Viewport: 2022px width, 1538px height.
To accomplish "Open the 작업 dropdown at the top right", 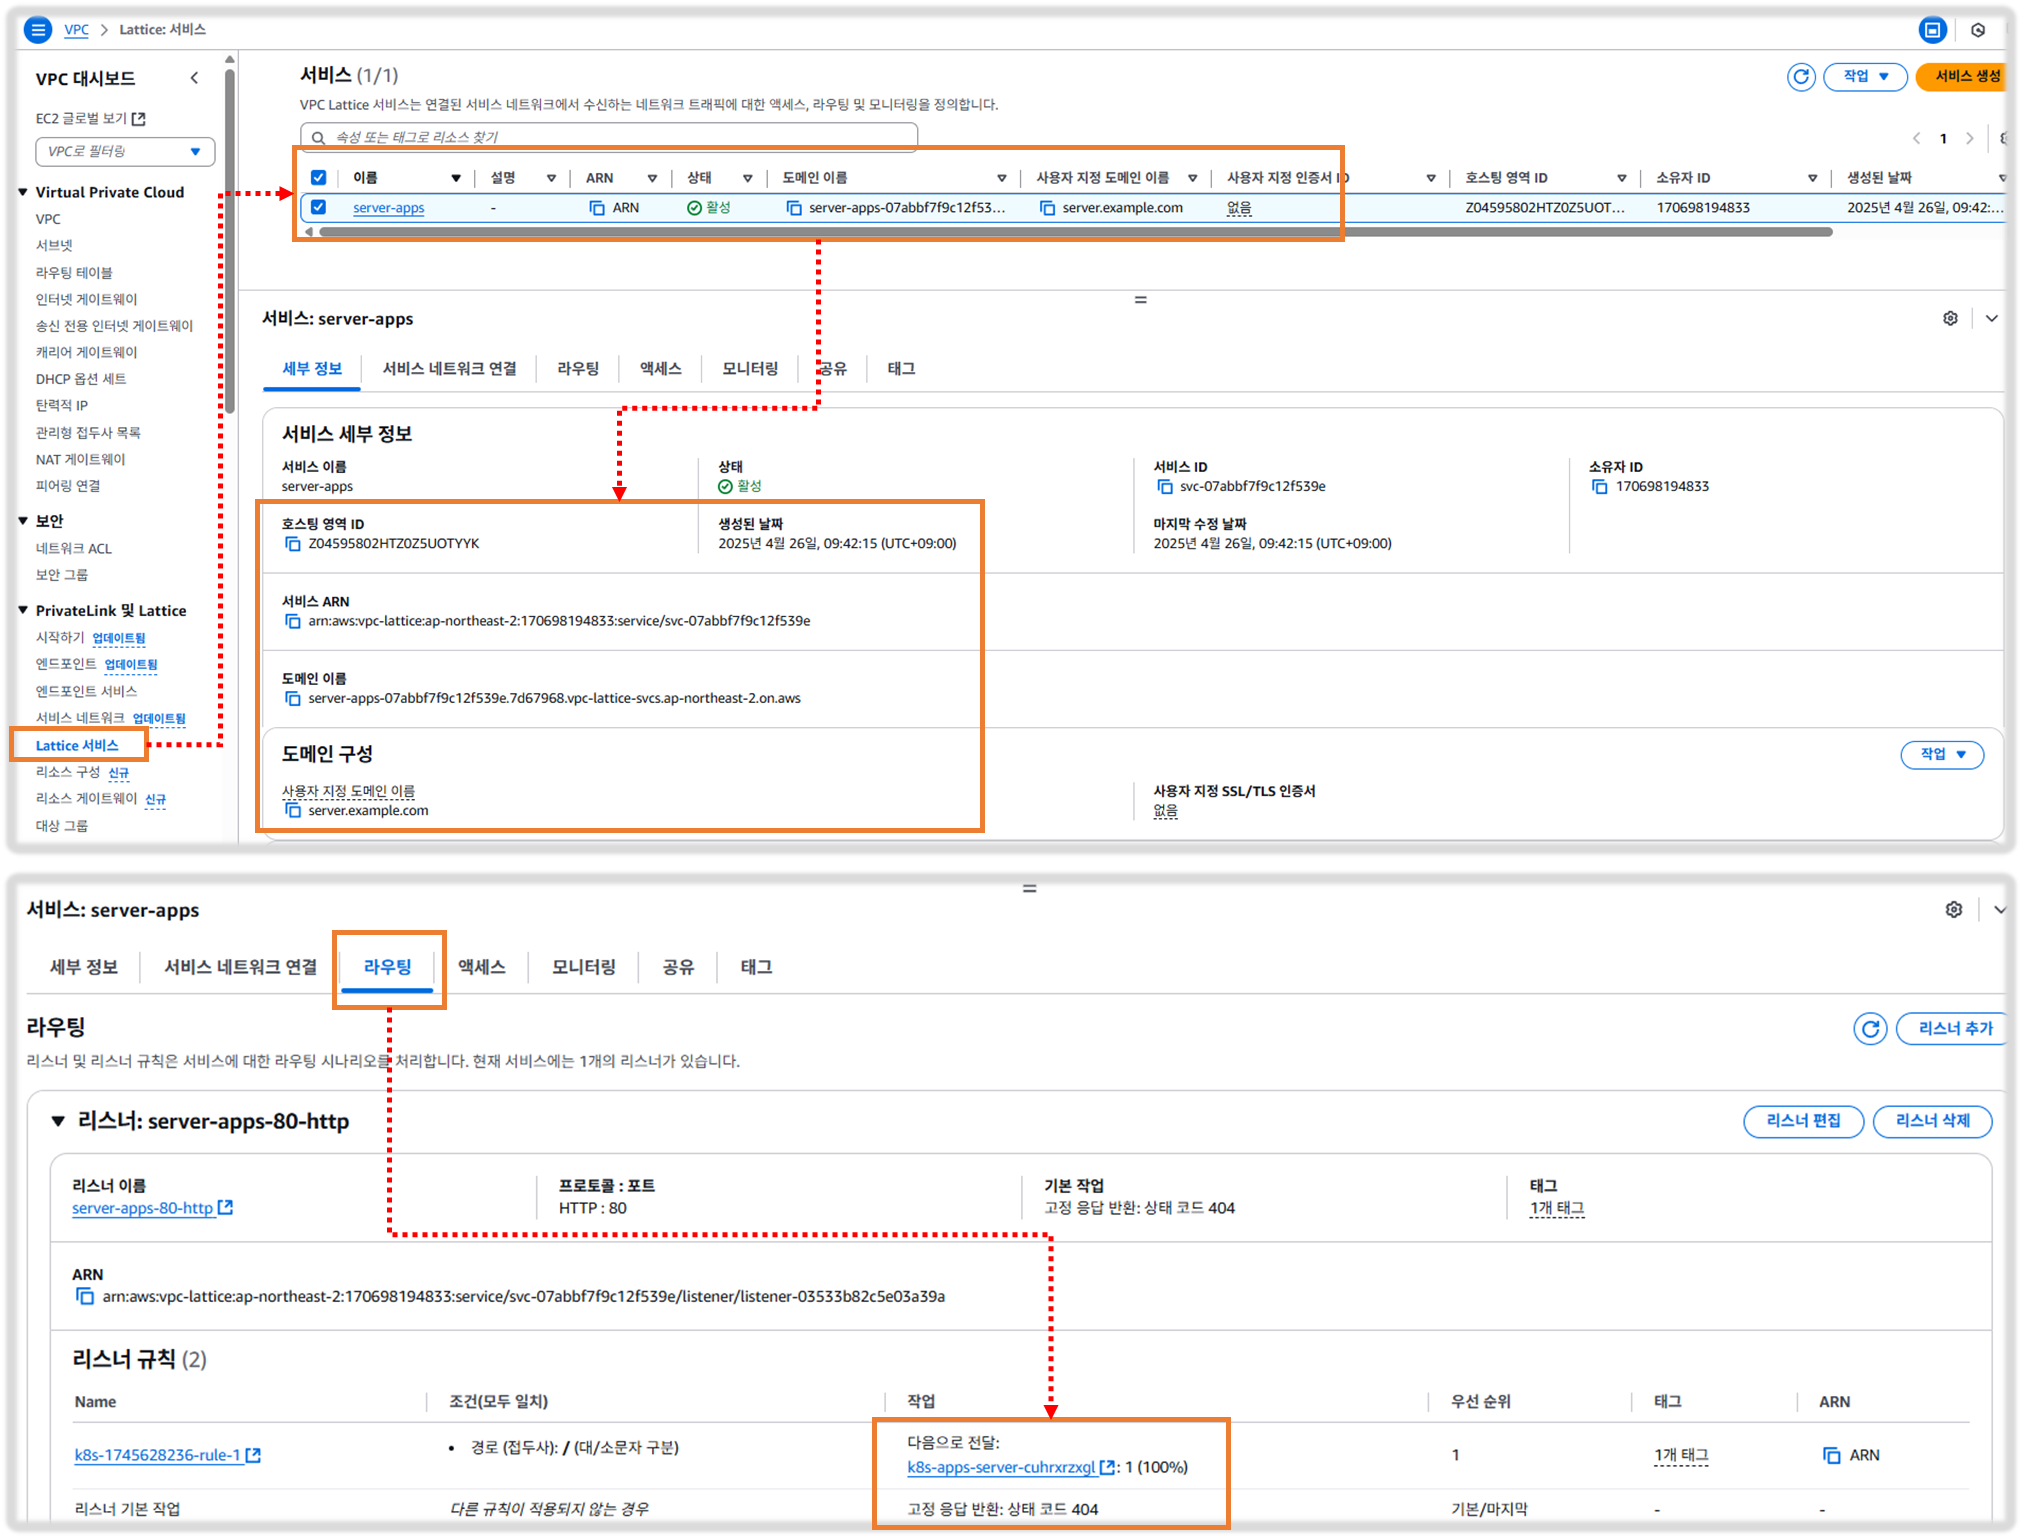I will click(1865, 77).
